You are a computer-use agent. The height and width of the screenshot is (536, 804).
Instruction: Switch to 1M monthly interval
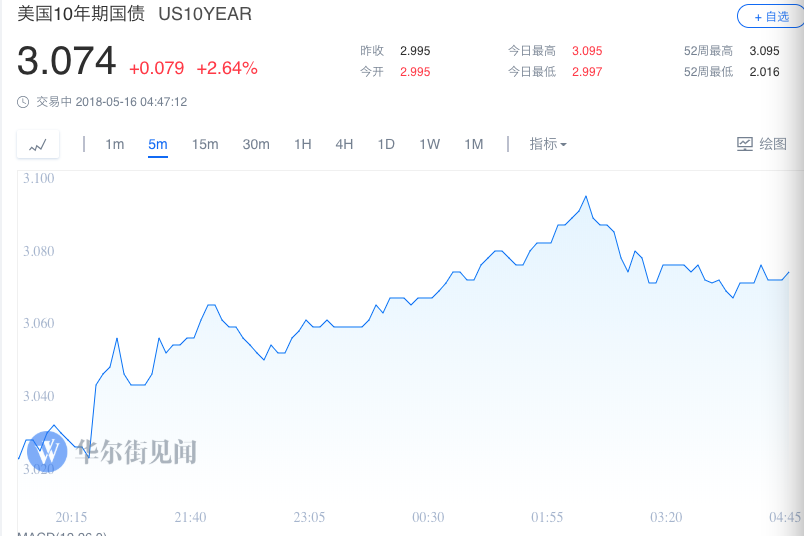[x=473, y=144]
